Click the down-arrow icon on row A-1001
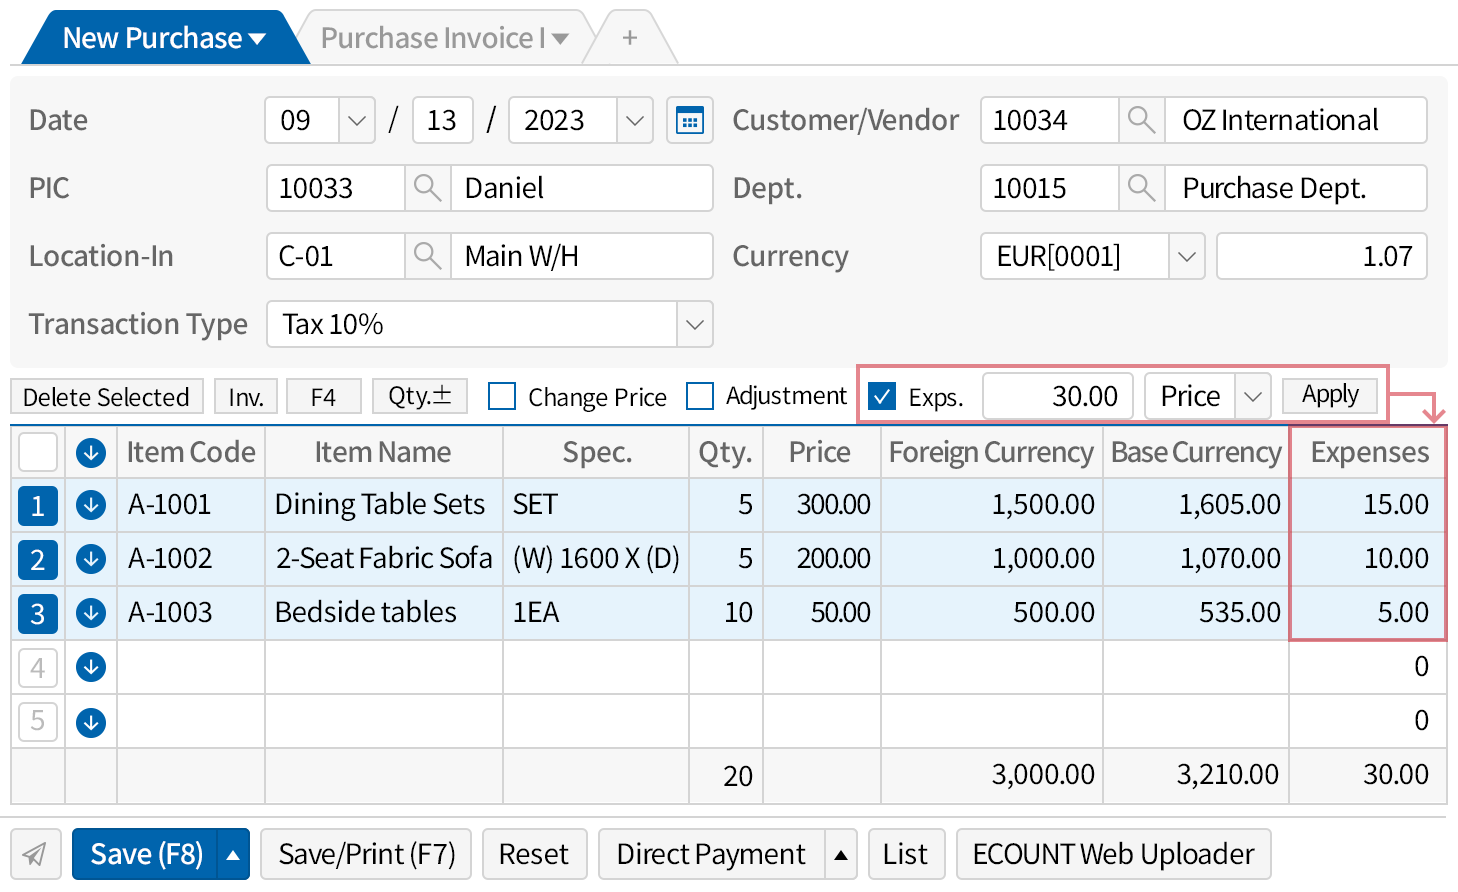 pyautogui.click(x=91, y=505)
